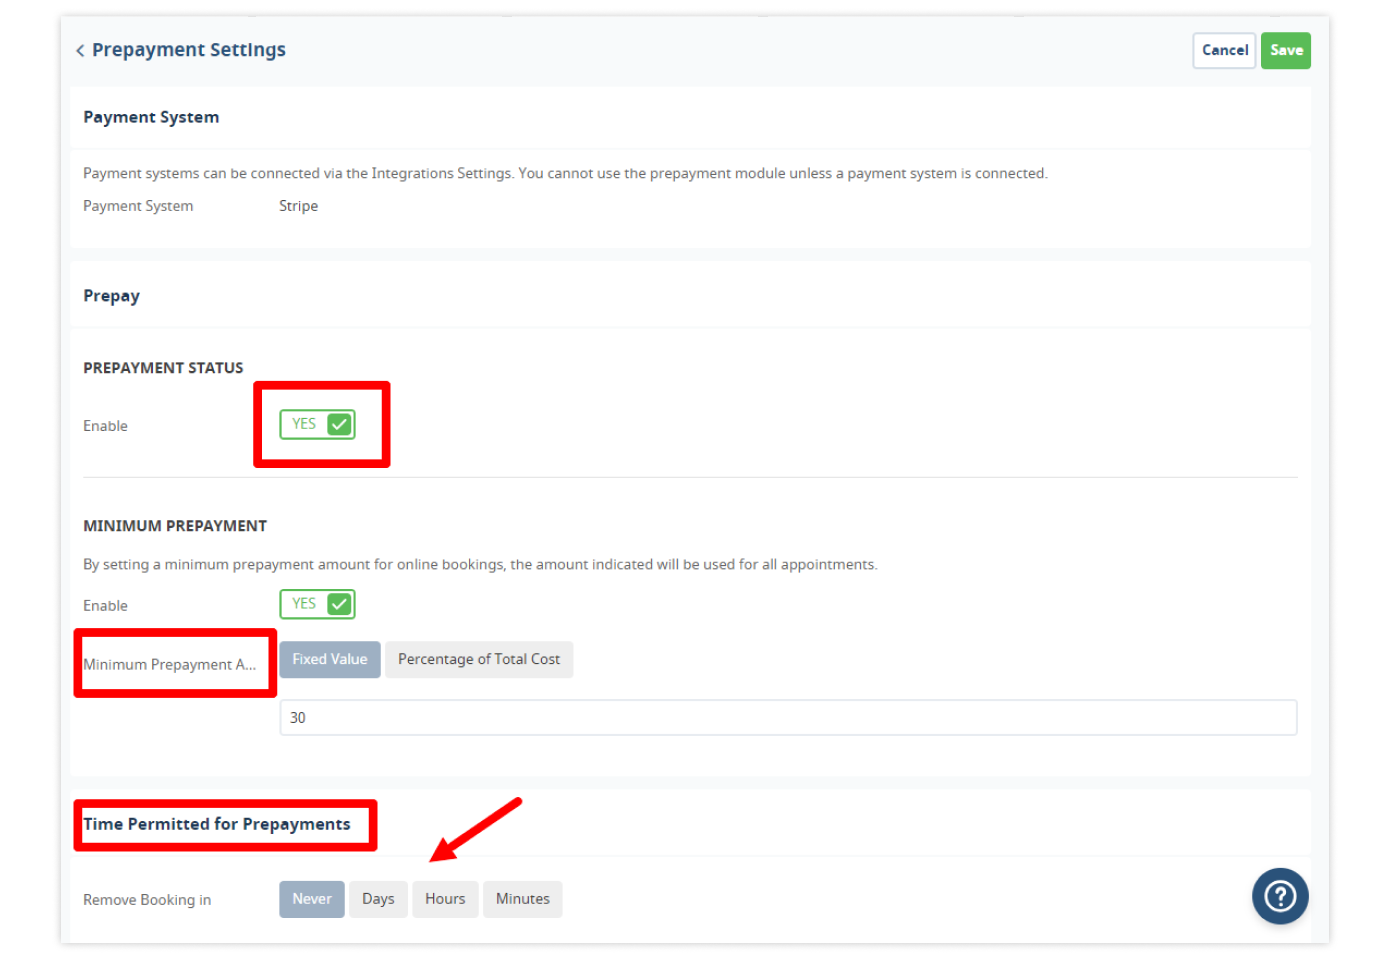Image resolution: width=1390 pixels, height=960 pixels.
Task: Click the Remove Booking in label
Action: click(x=147, y=900)
